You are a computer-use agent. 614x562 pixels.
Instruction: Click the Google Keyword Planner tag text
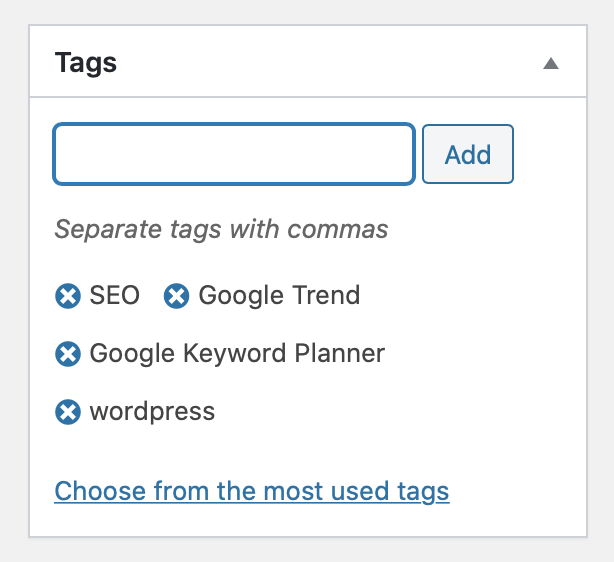pos(237,354)
